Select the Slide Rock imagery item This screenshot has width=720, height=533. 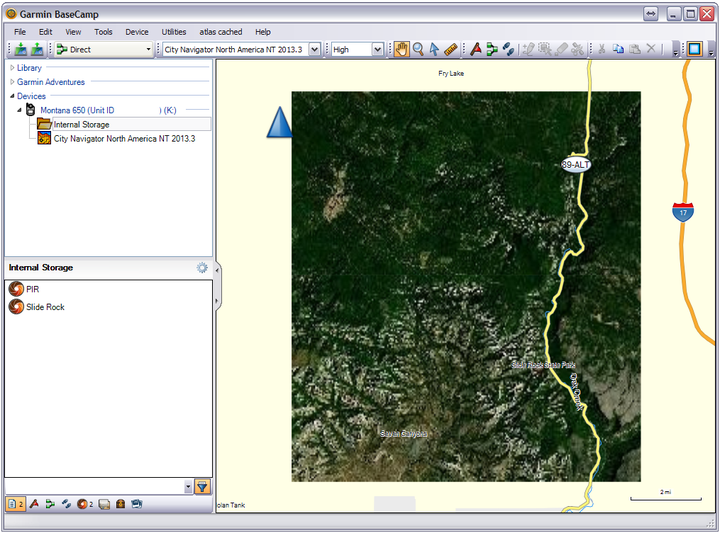(45, 307)
